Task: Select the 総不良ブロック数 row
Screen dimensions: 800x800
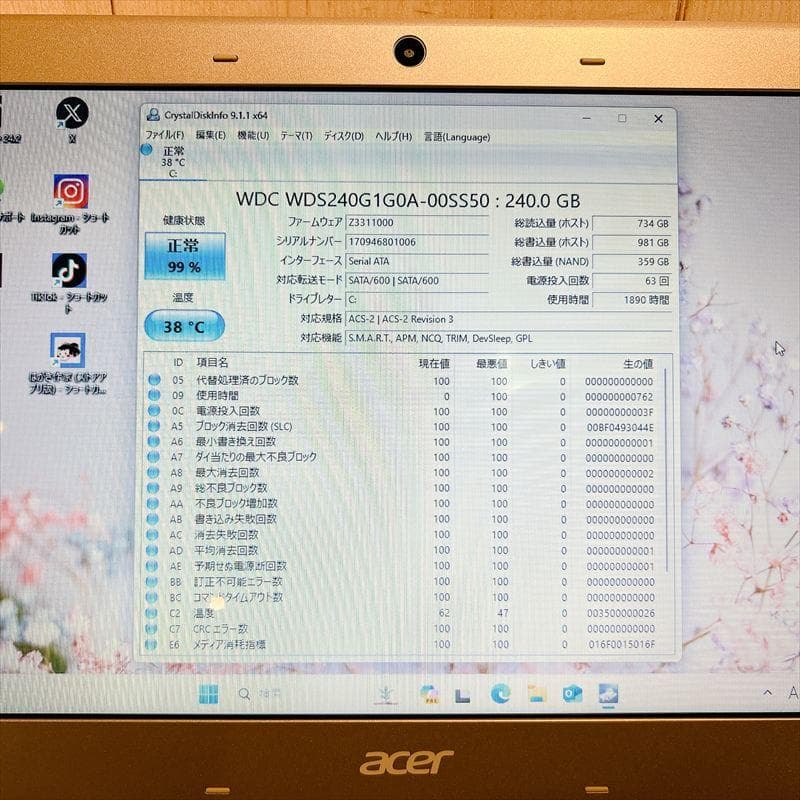Action: click(403, 488)
